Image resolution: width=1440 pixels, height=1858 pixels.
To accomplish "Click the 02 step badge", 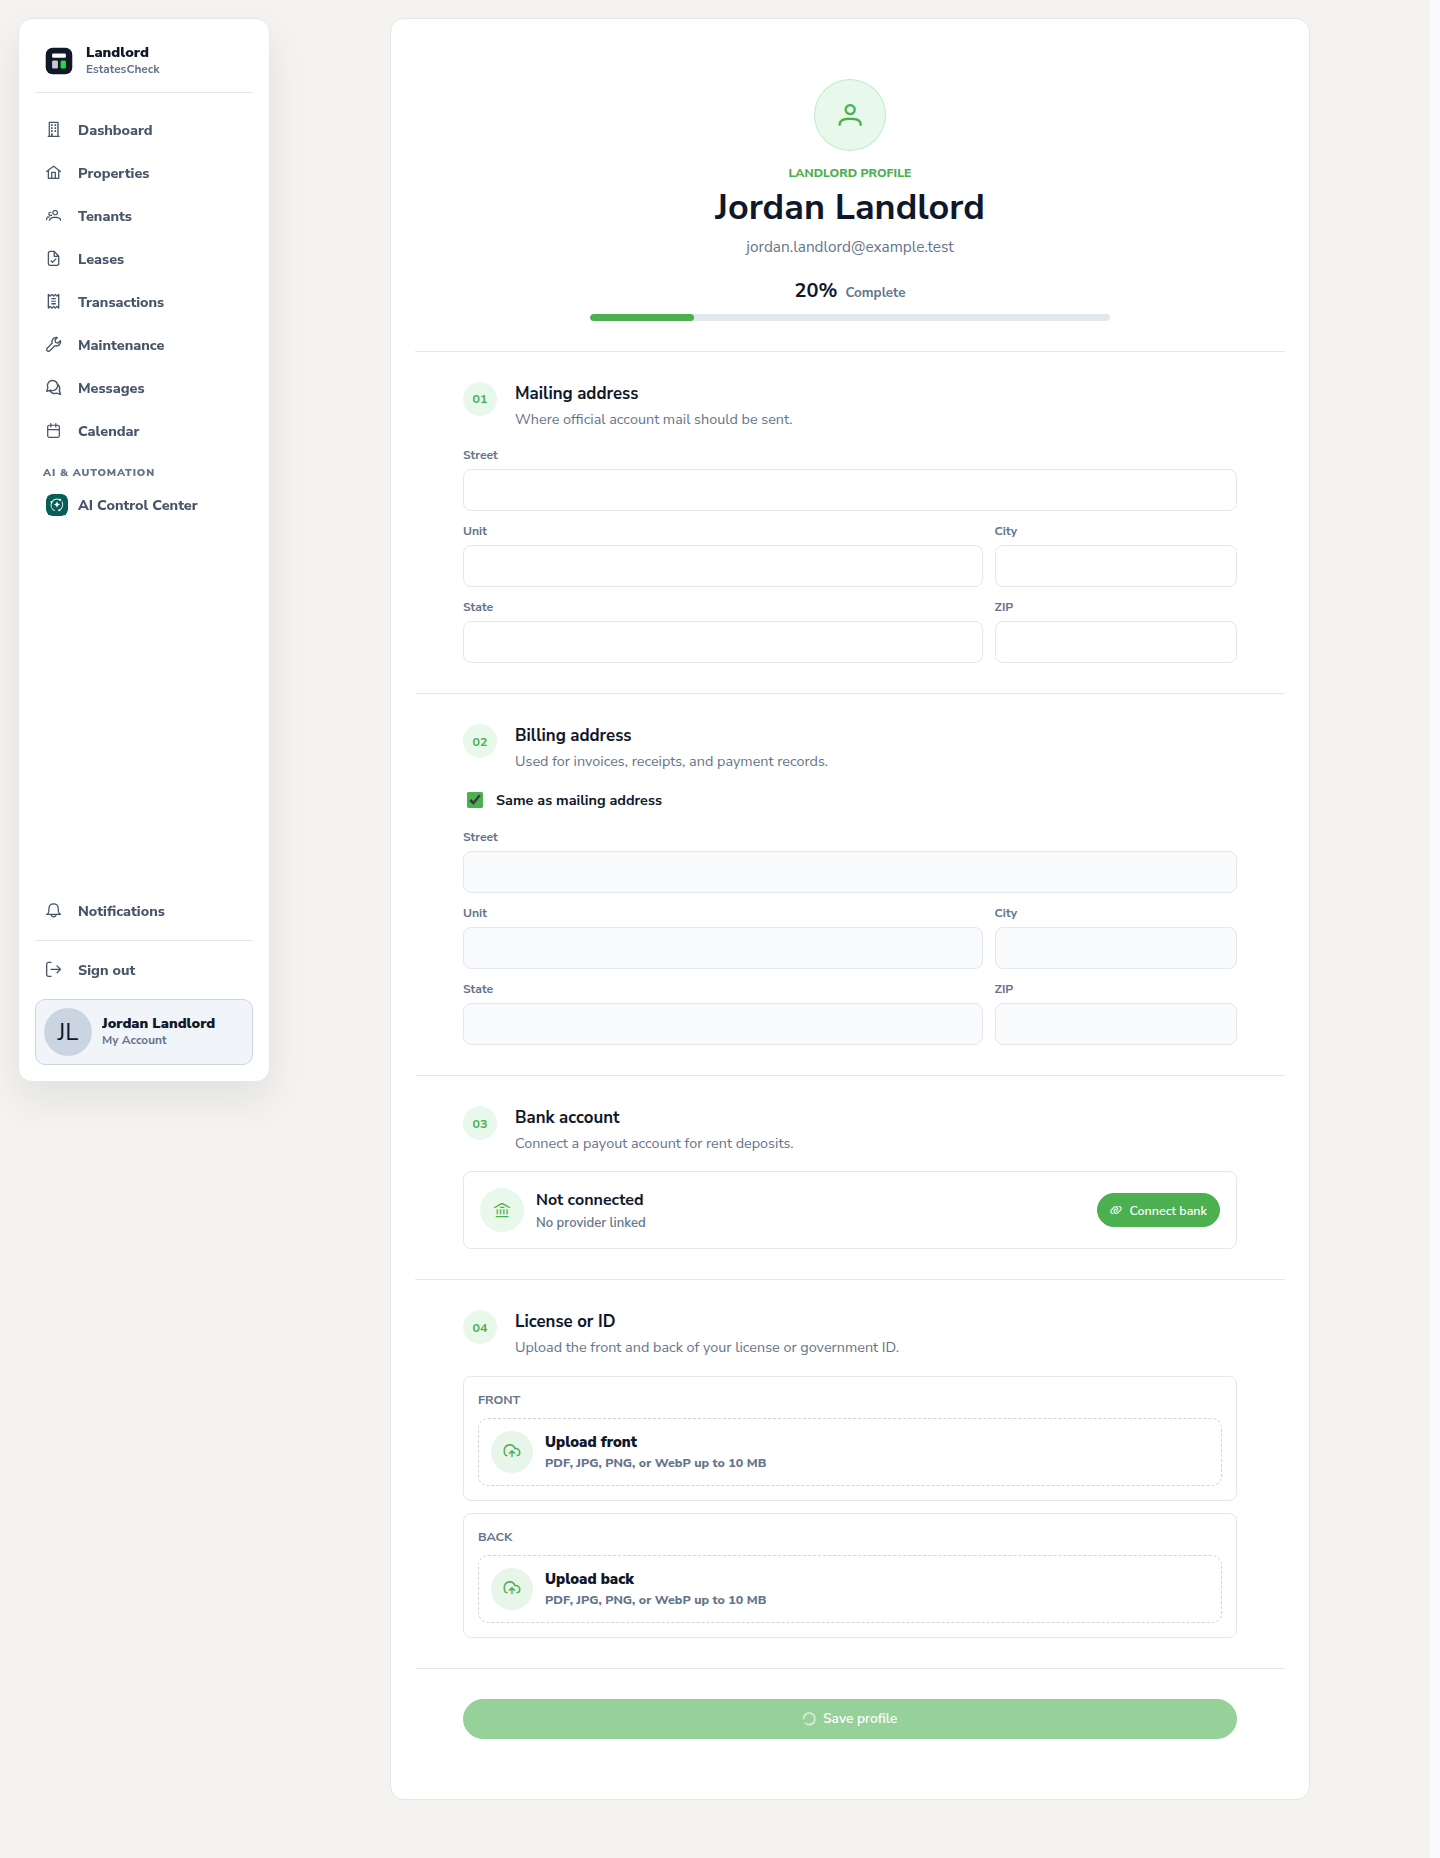I will 480,741.
